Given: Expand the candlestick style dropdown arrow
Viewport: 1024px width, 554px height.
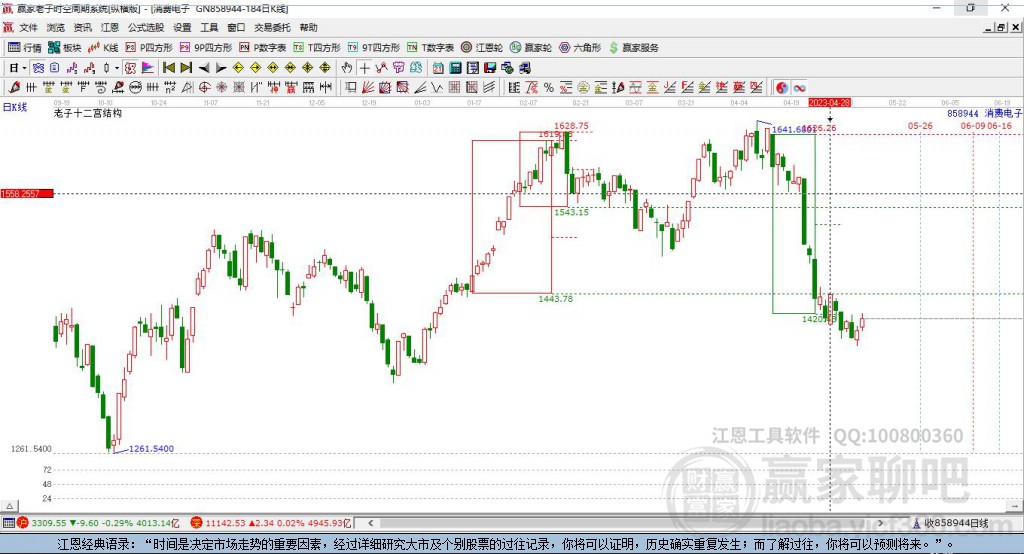Looking at the screenshot, I should coord(116,68).
